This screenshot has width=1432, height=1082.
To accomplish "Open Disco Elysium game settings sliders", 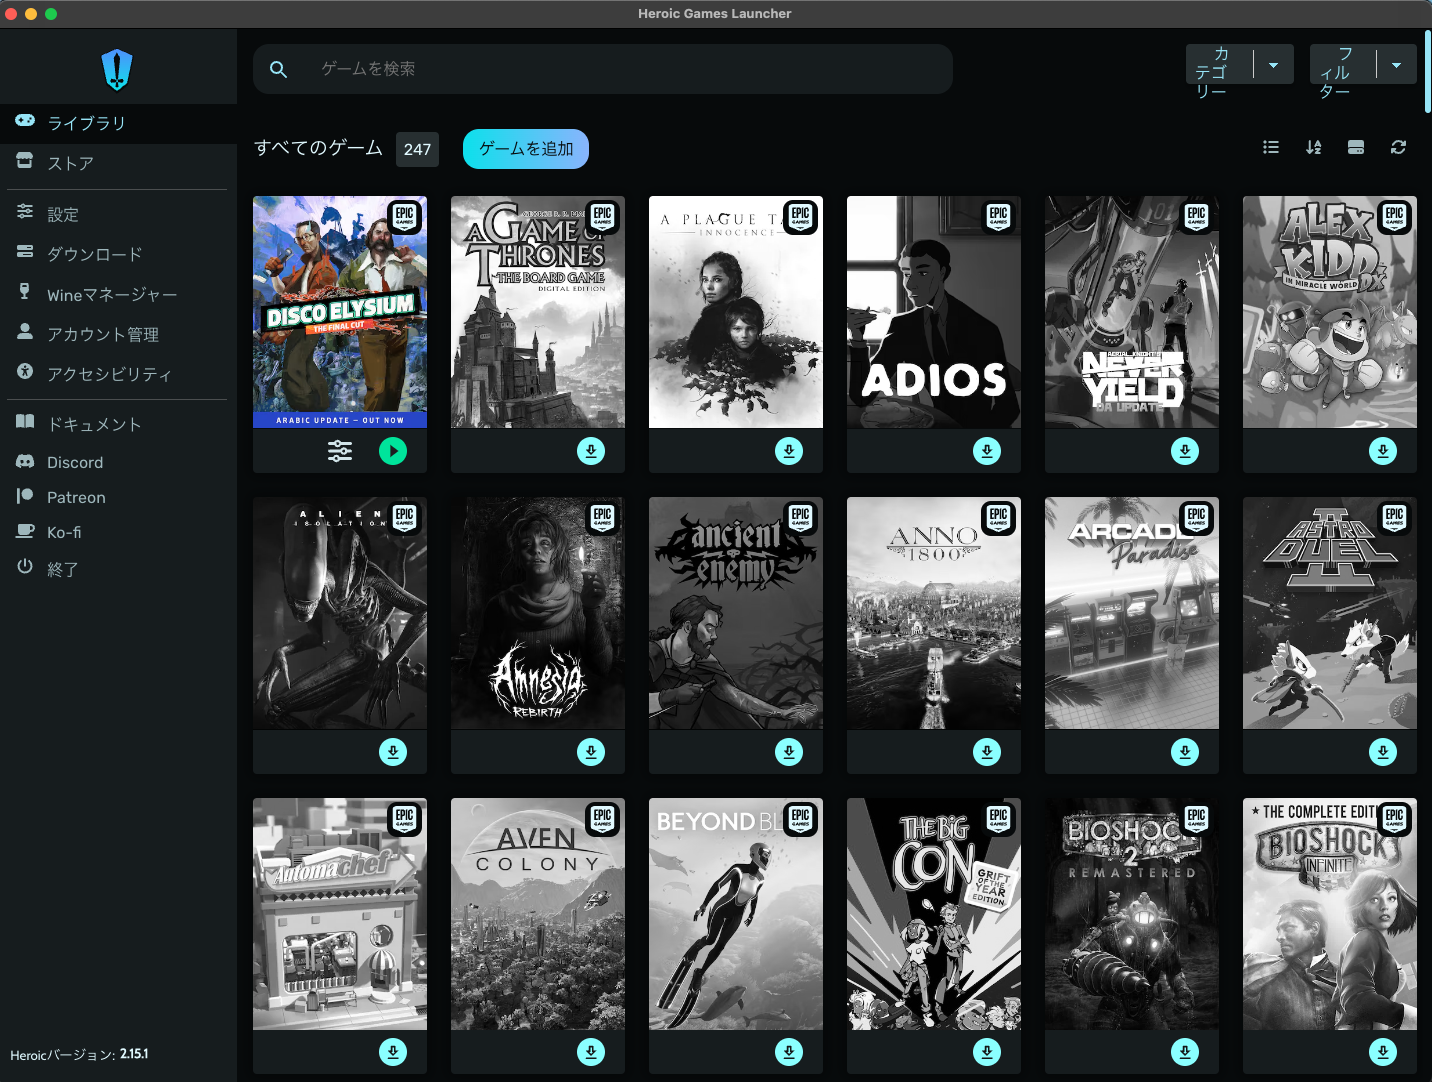I will [x=340, y=451].
